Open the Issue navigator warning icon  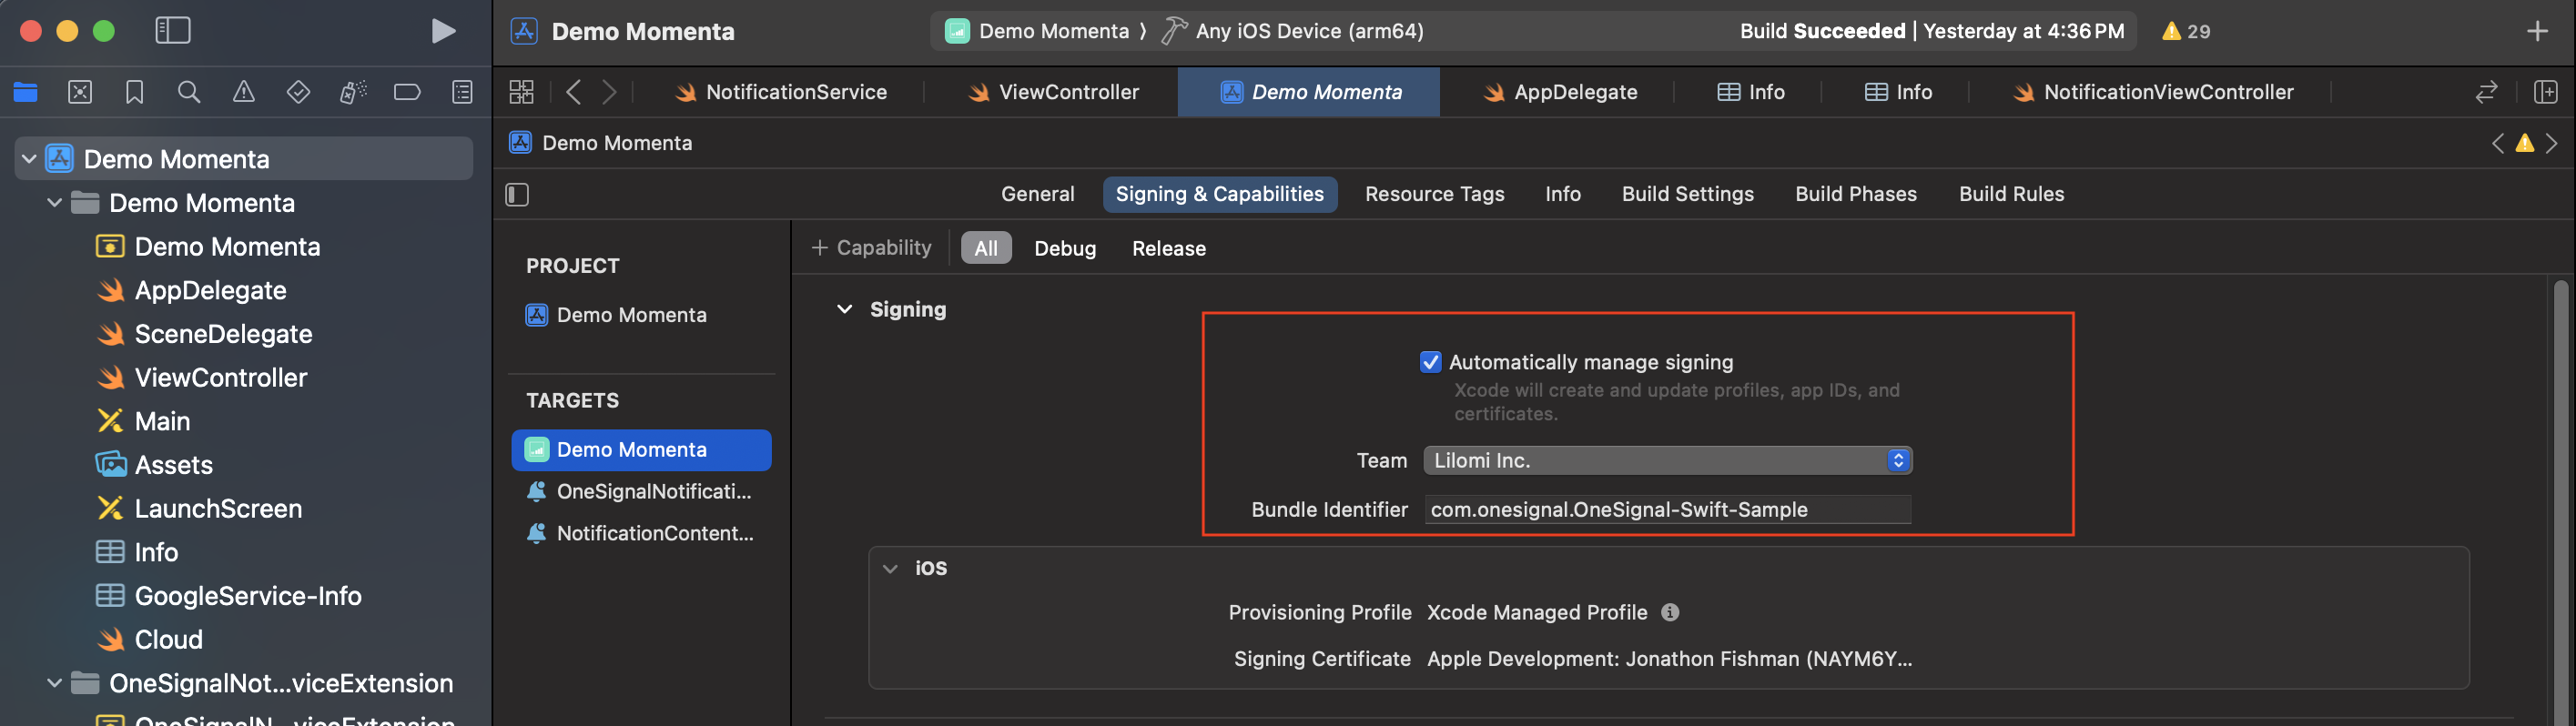coord(243,92)
